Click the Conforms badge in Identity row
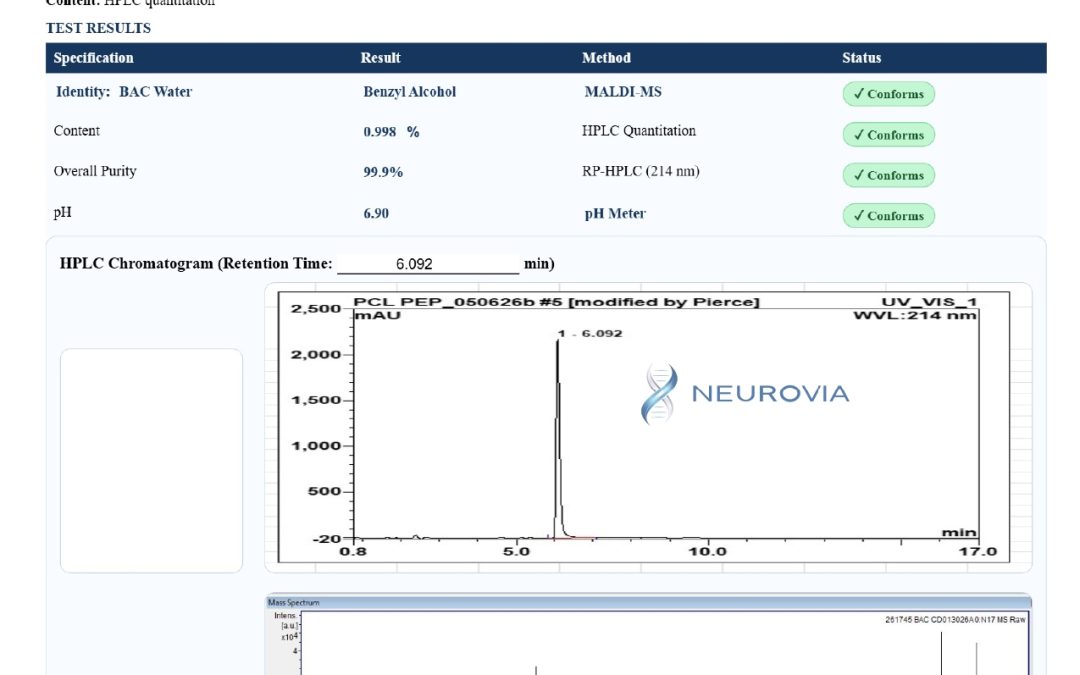Image resolution: width=1080 pixels, height=675 pixels. pos(889,94)
